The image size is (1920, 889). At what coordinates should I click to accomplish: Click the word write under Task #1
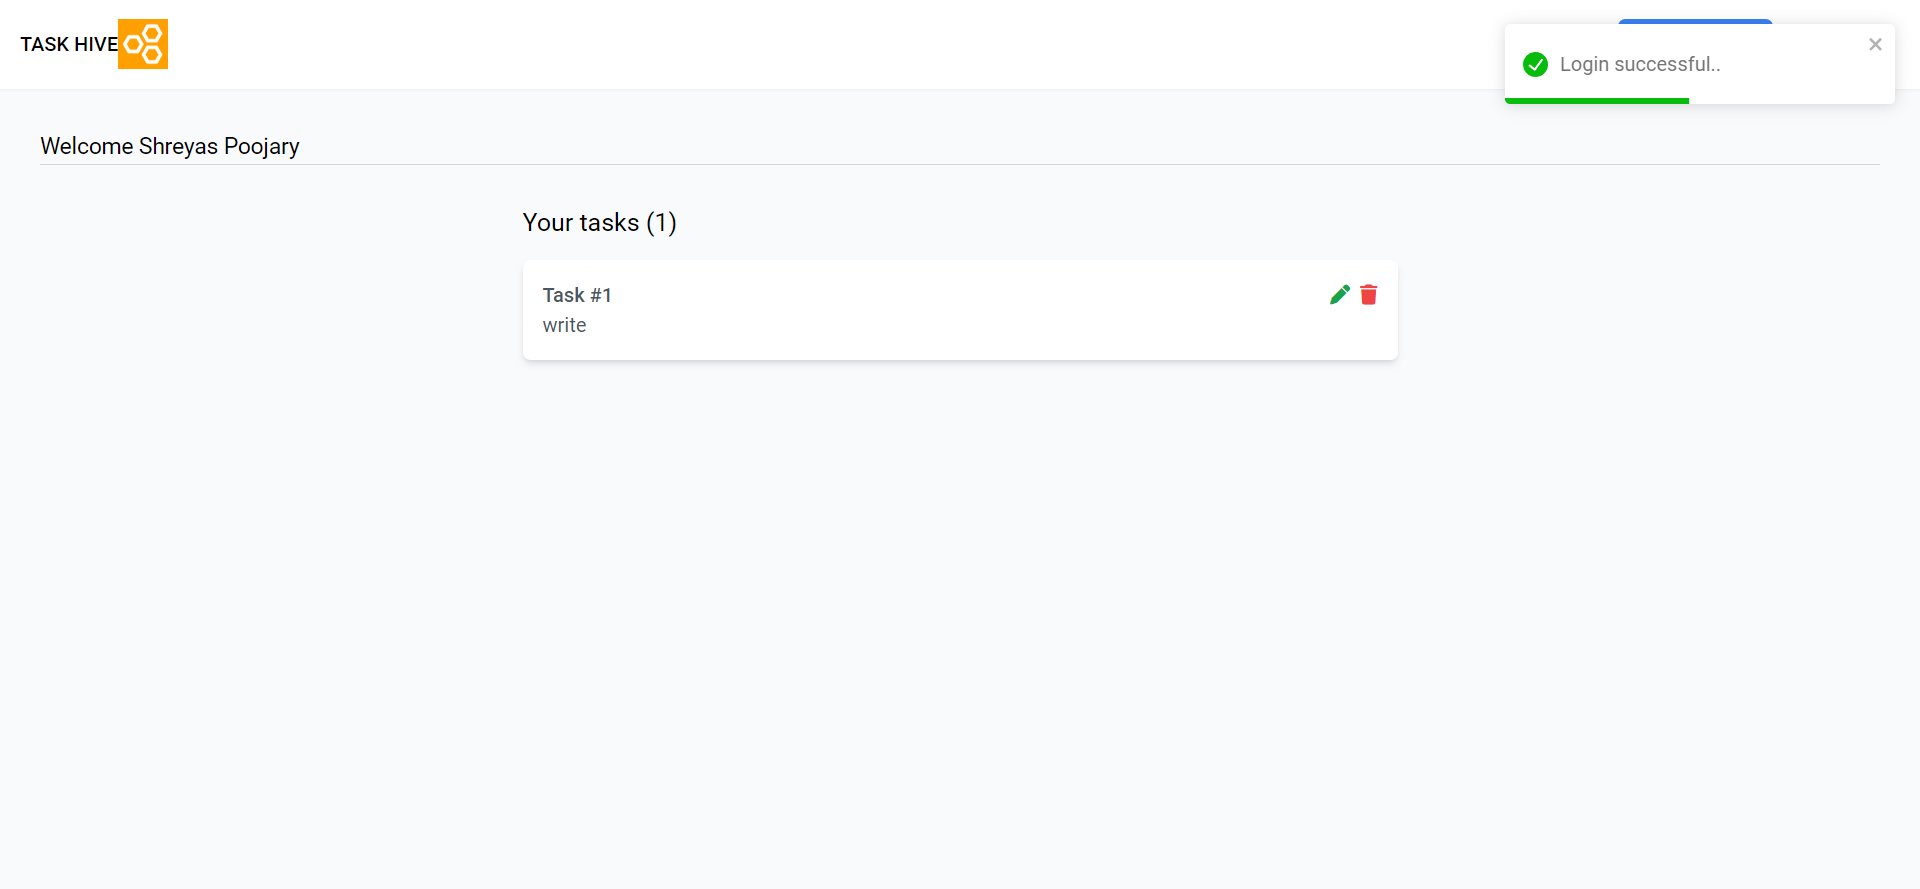(564, 325)
